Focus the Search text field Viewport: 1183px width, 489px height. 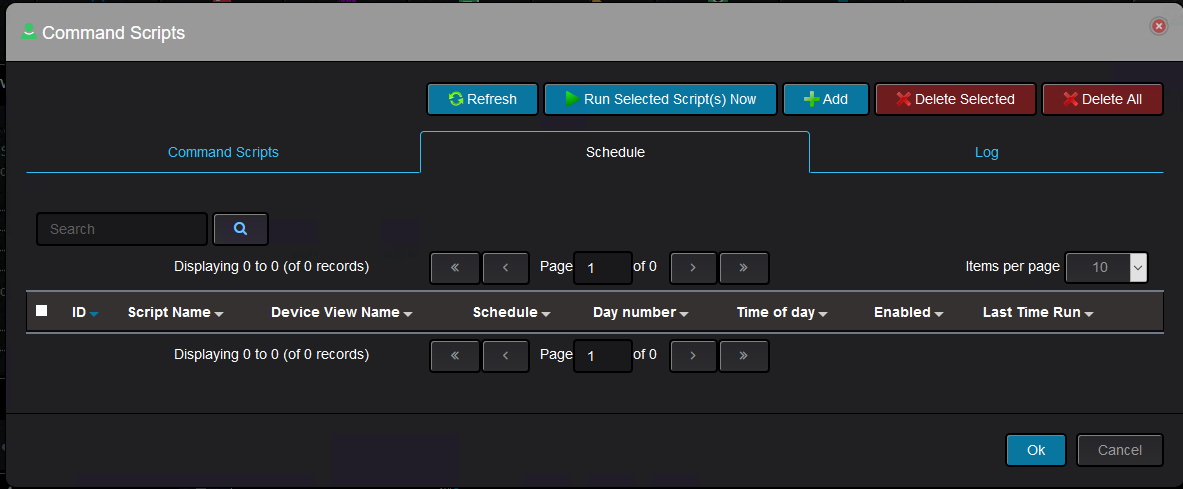tap(122, 229)
